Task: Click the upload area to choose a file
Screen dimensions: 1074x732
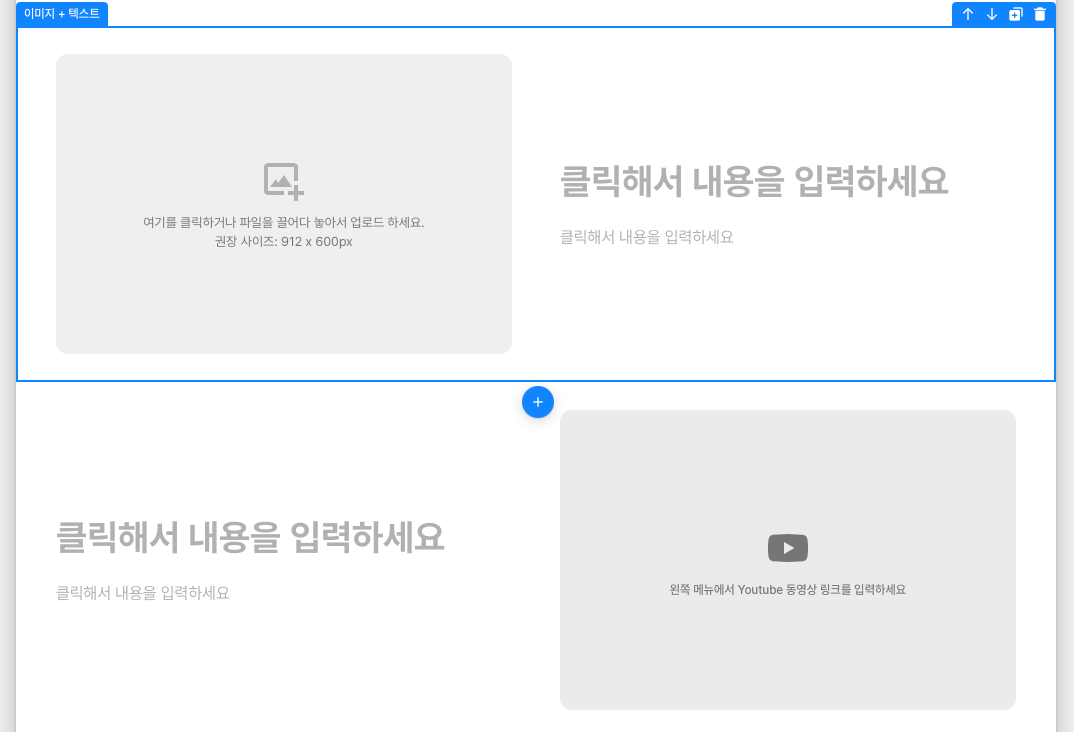Action: point(283,204)
